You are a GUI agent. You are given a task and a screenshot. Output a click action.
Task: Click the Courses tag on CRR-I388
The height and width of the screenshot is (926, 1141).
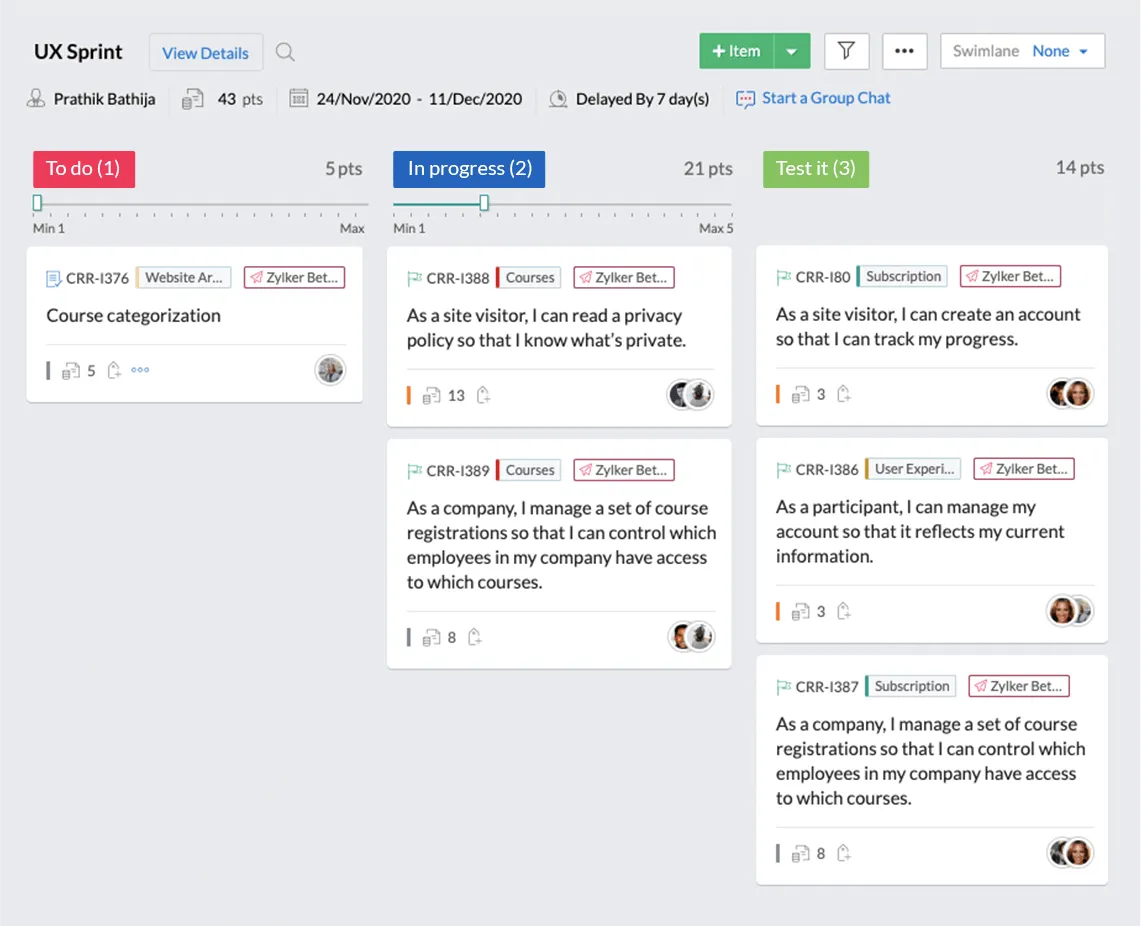[529, 277]
